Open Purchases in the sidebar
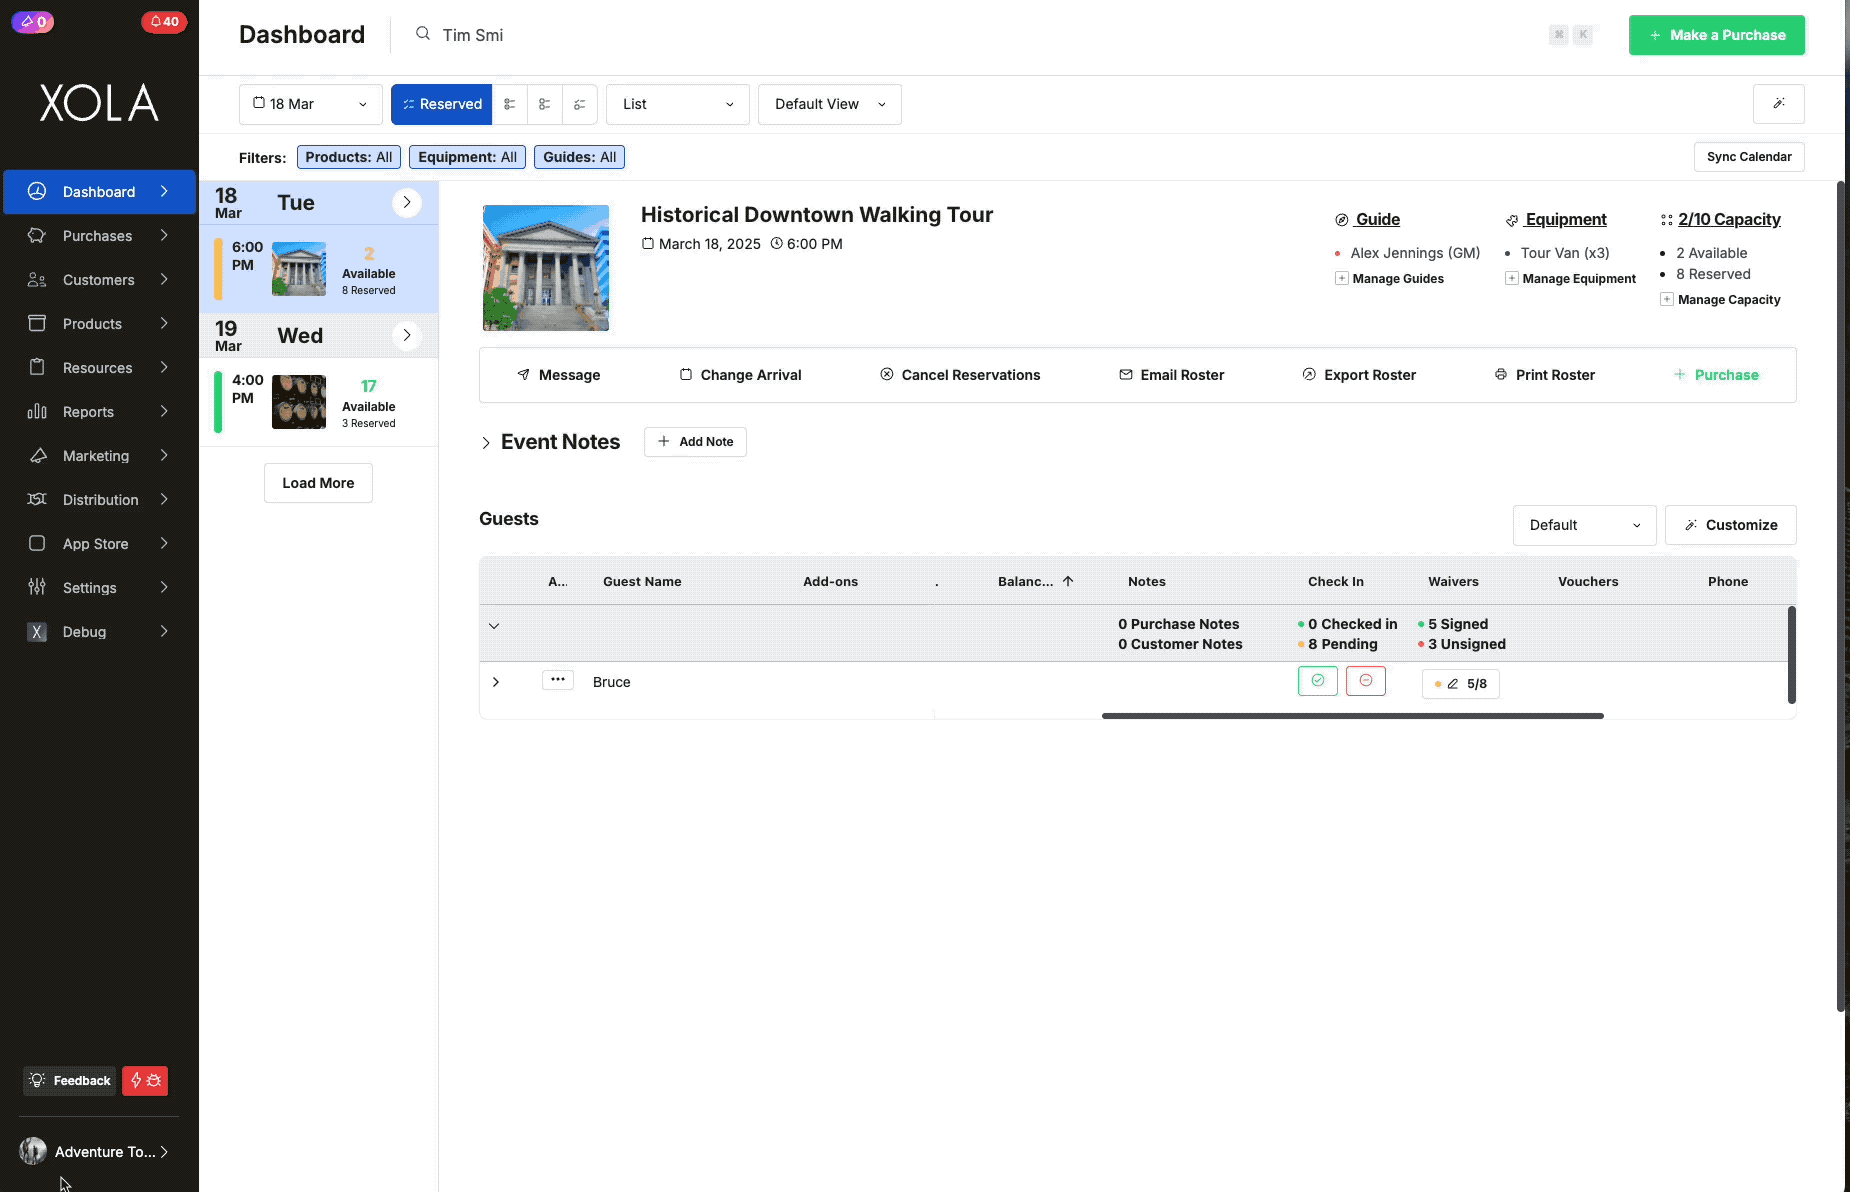1850x1192 pixels. (99, 235)
